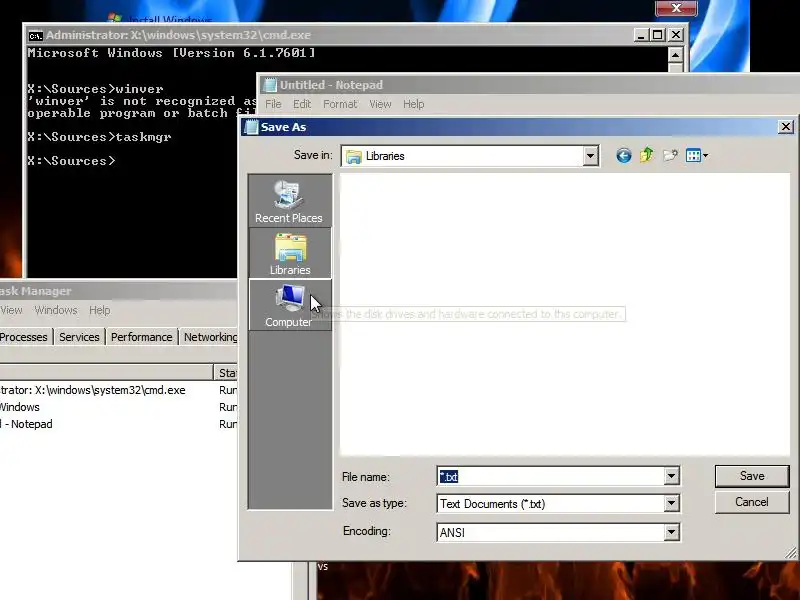The width and height of the screenshot is (800, 600).
Task: Expand the File name history dropdown
Action: 671,477
